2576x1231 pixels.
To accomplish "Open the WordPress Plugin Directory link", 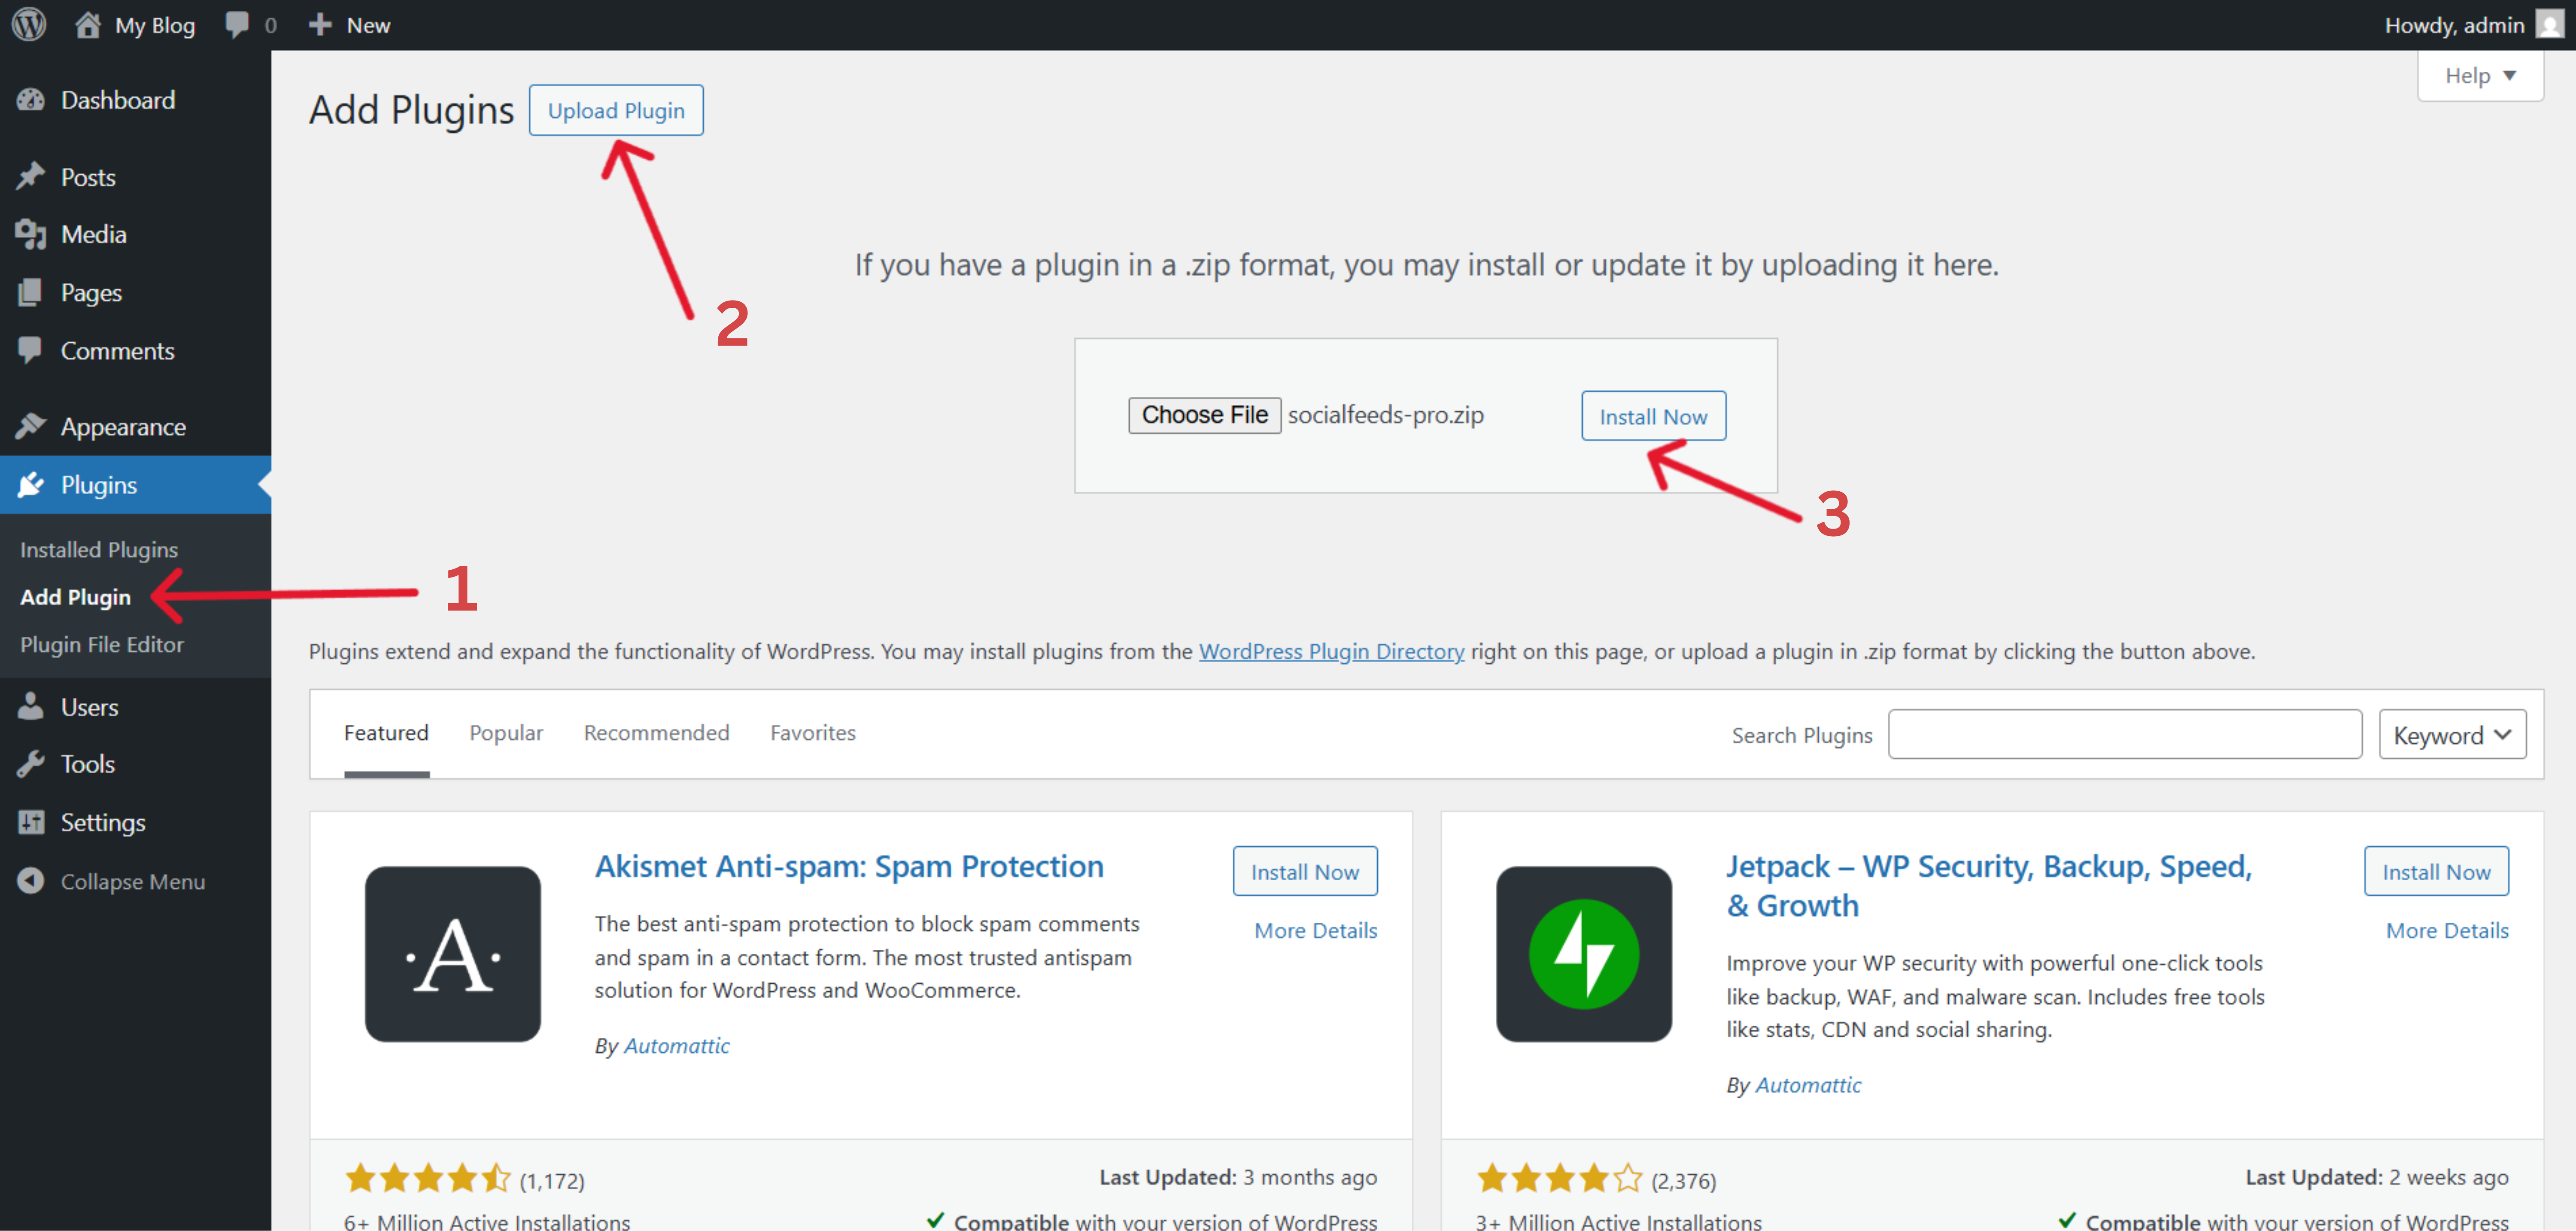I will point(1331,651).
